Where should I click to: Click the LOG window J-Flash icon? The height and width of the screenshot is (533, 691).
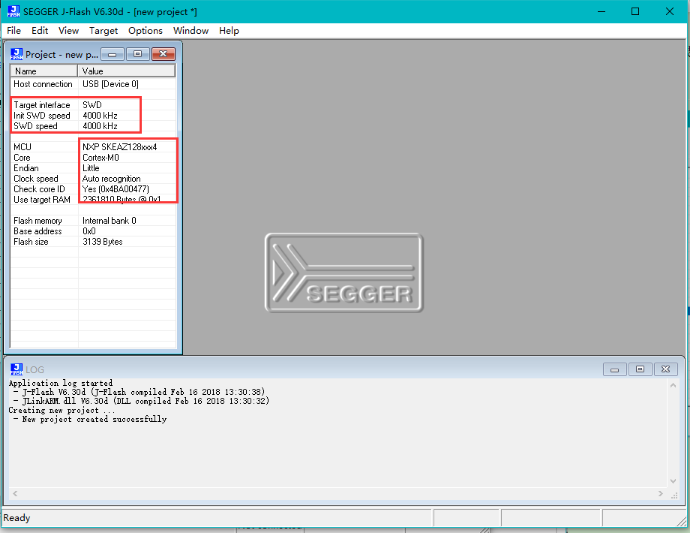tap(17, 369)
